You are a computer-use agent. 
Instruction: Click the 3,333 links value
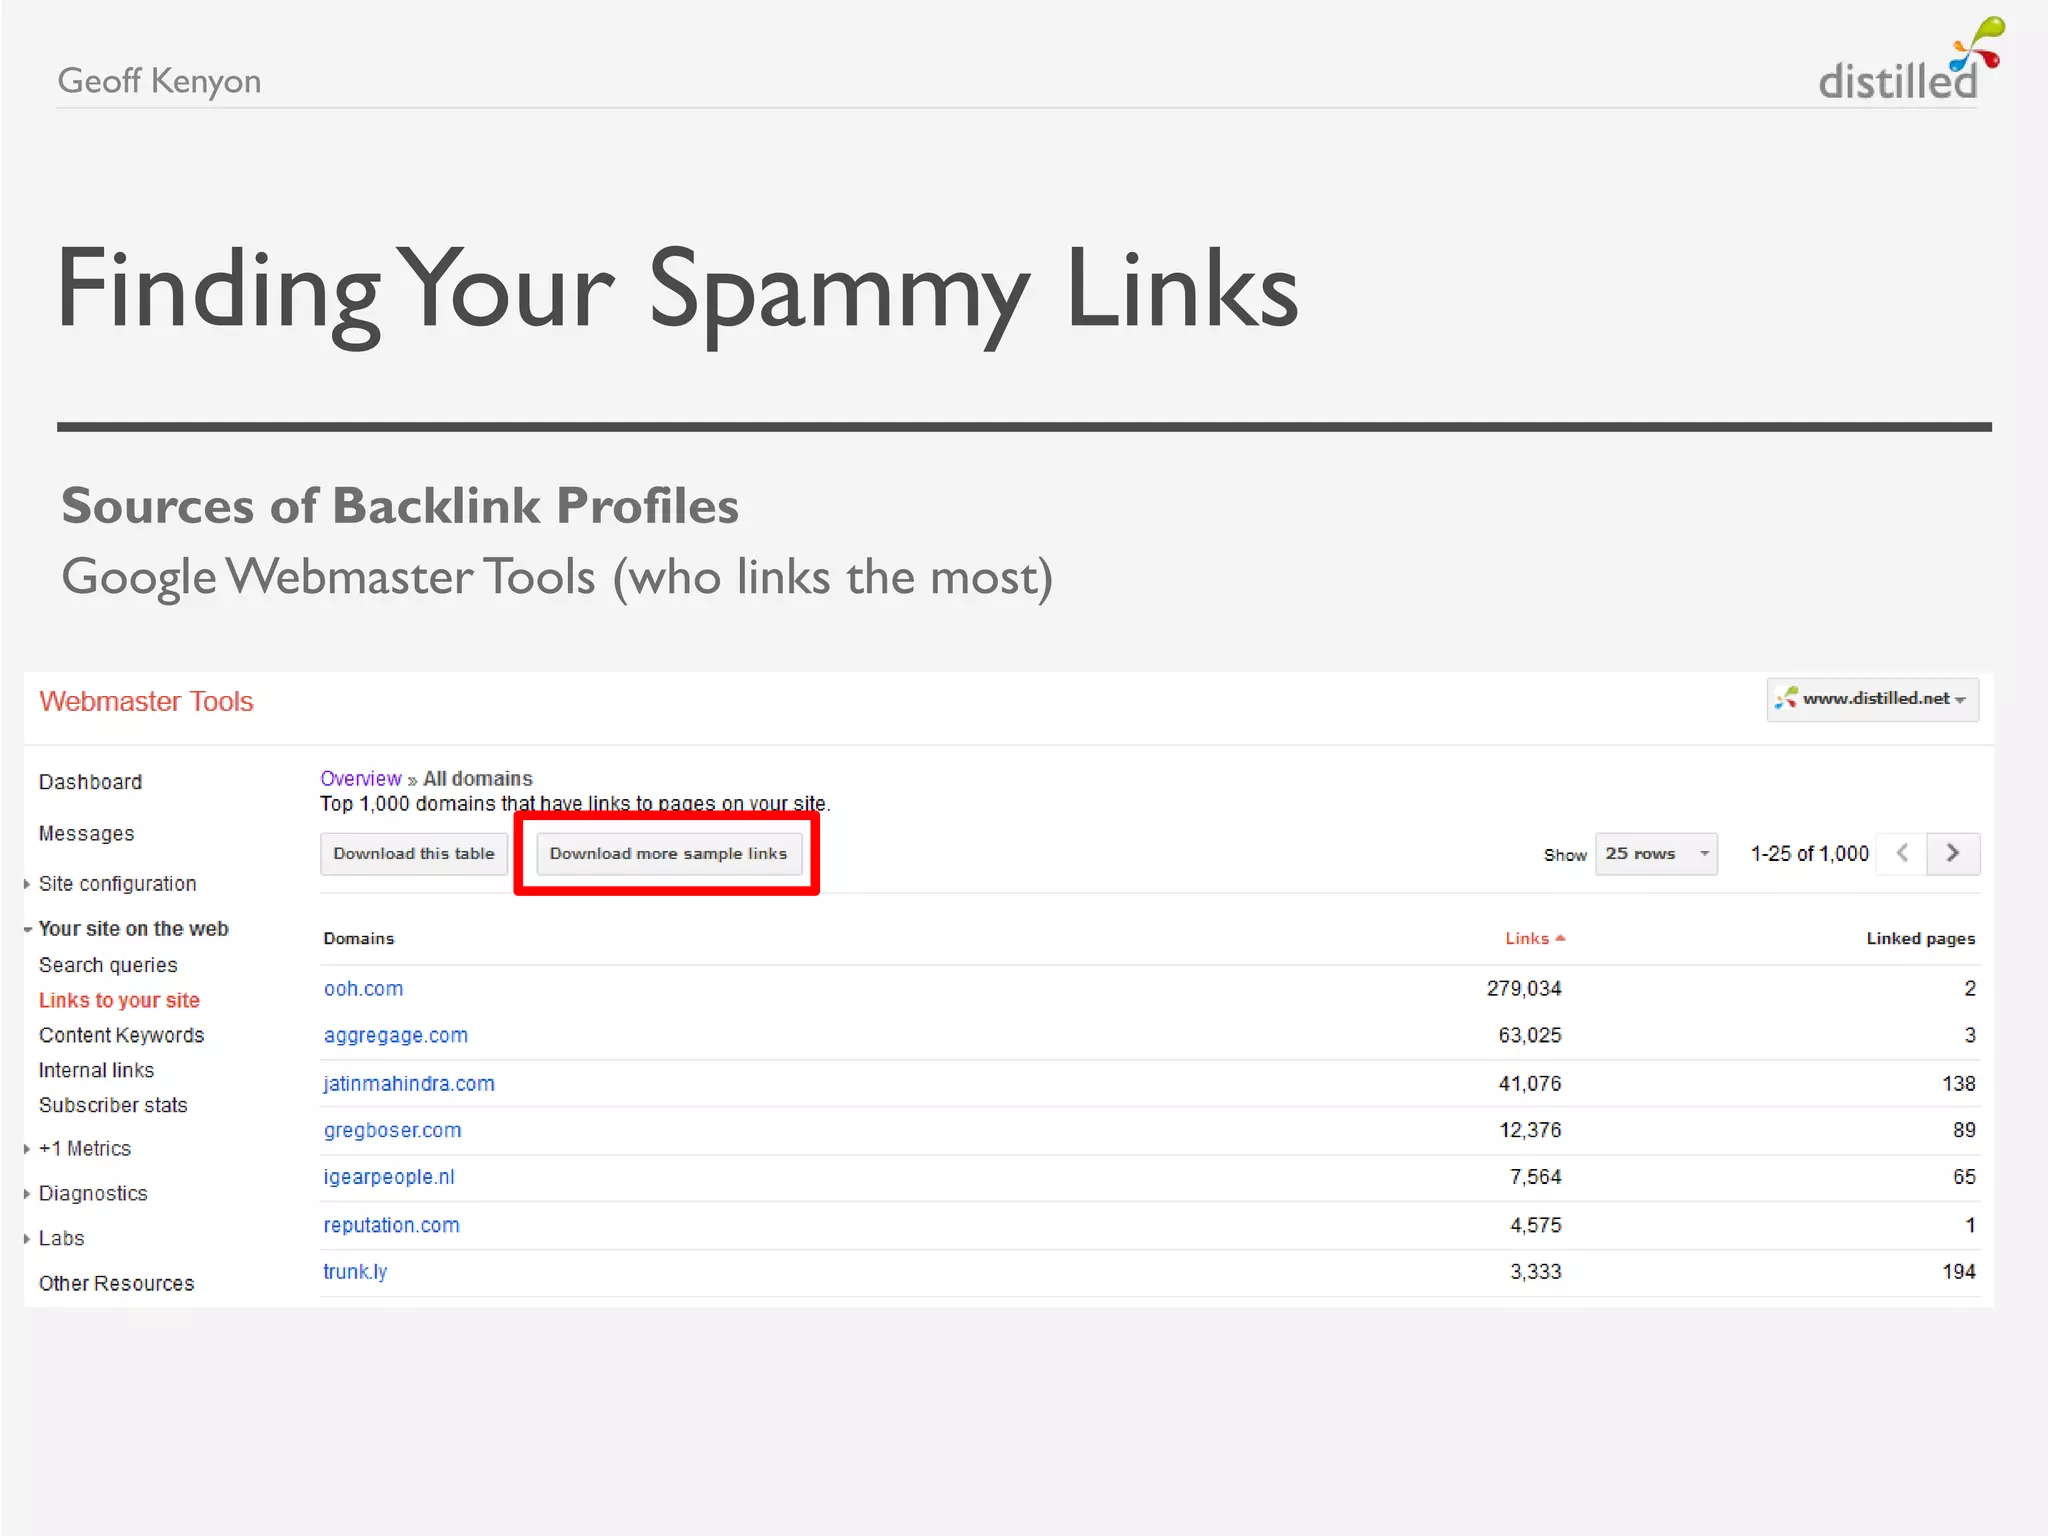click(x=1536, y=1272)
